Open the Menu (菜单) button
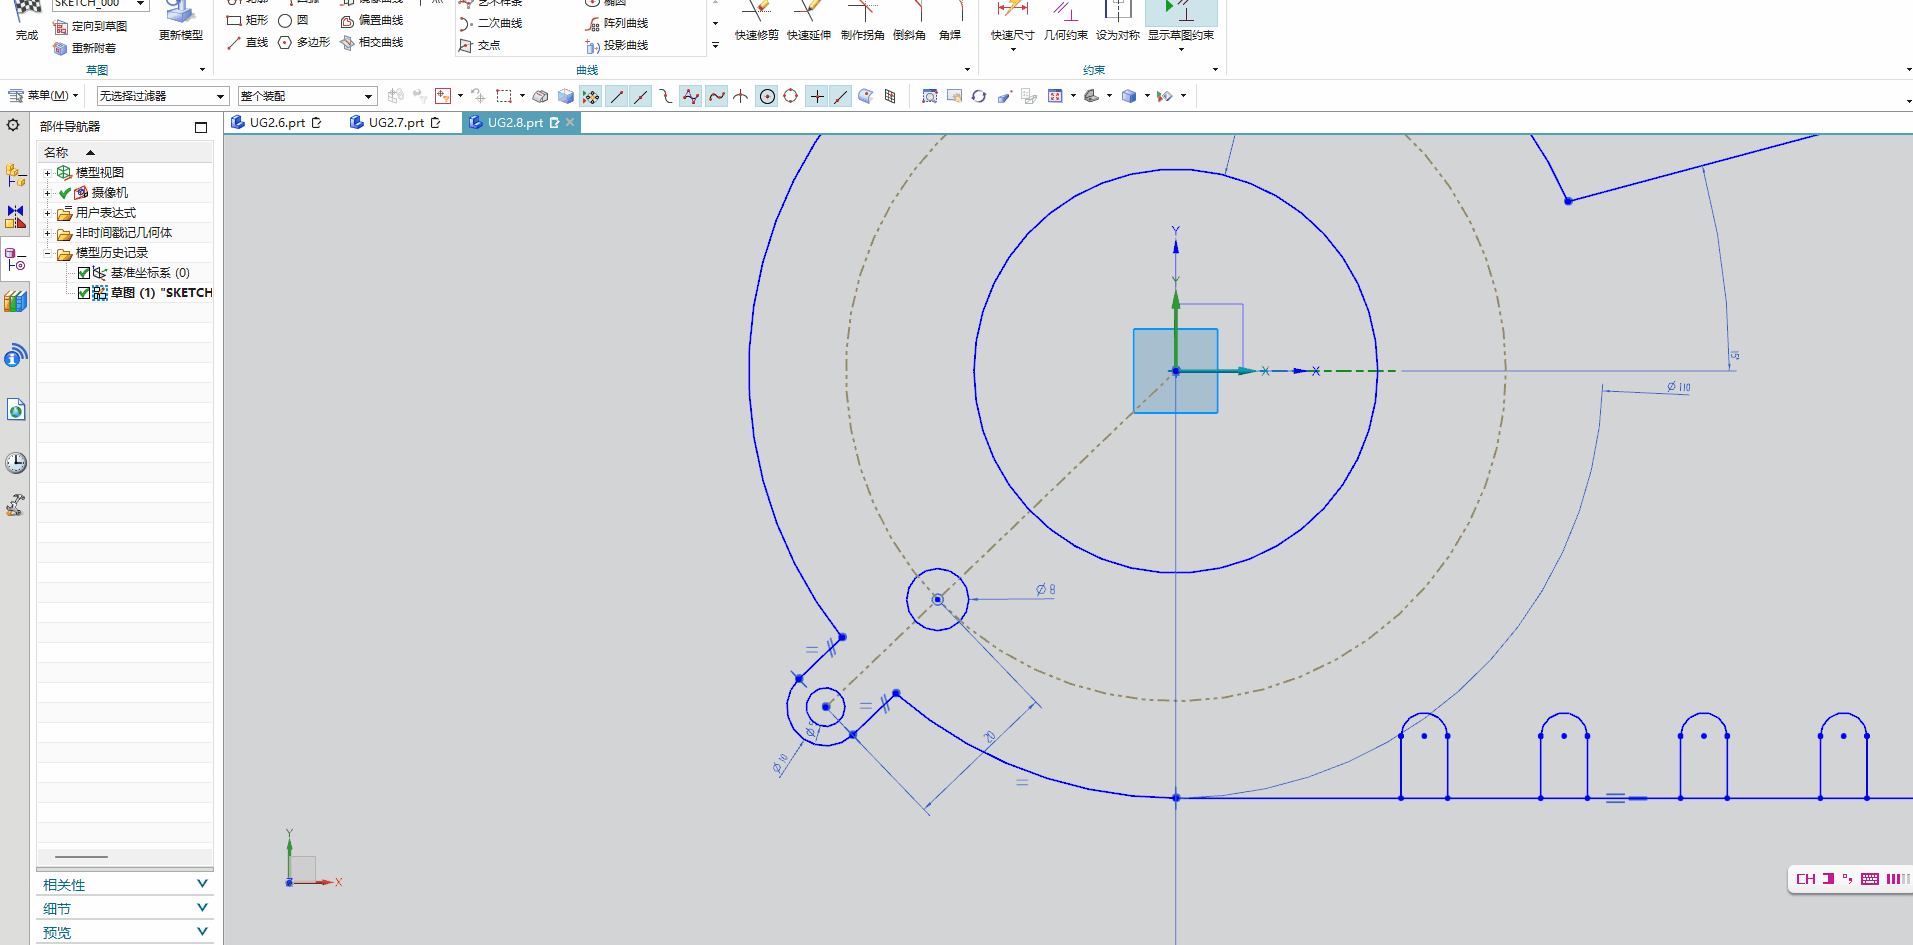 tap(43, 96)
